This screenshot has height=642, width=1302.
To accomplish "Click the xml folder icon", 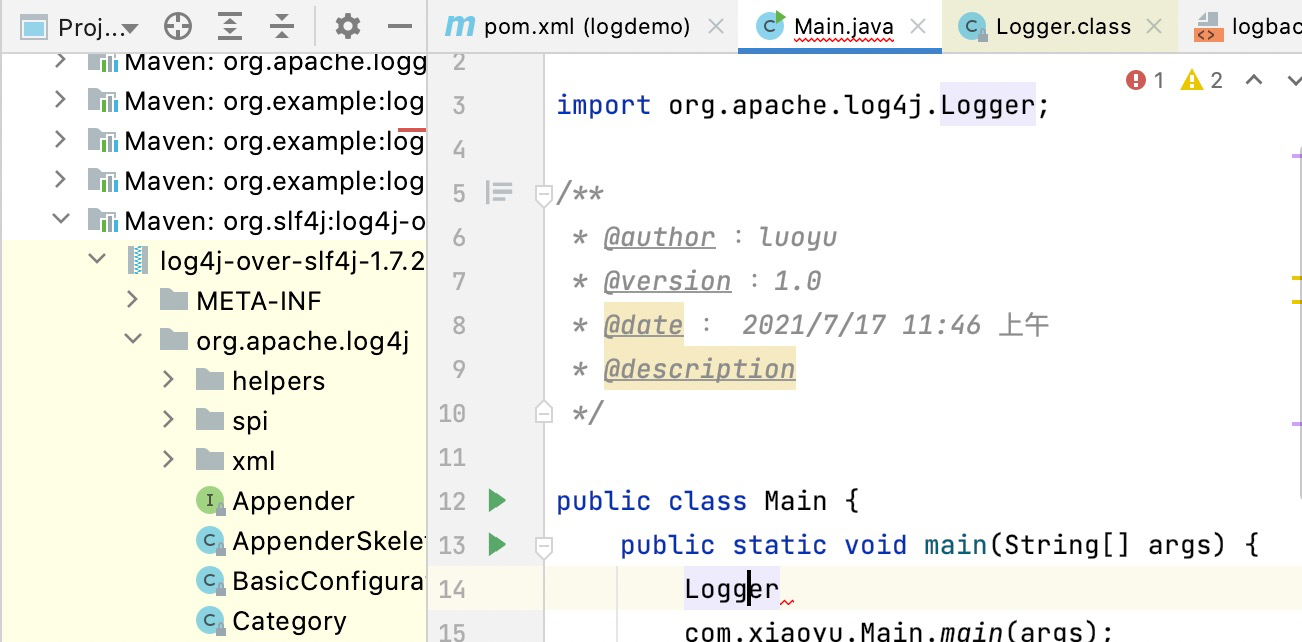I will pyautogui.click(x=210, y=459).
